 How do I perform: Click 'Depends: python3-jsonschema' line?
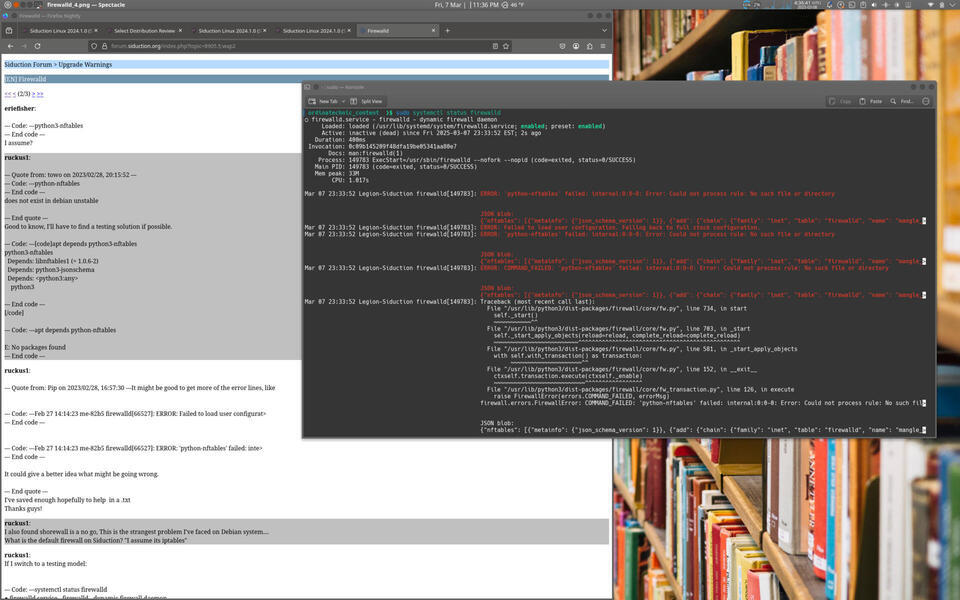tap(51, 269)
